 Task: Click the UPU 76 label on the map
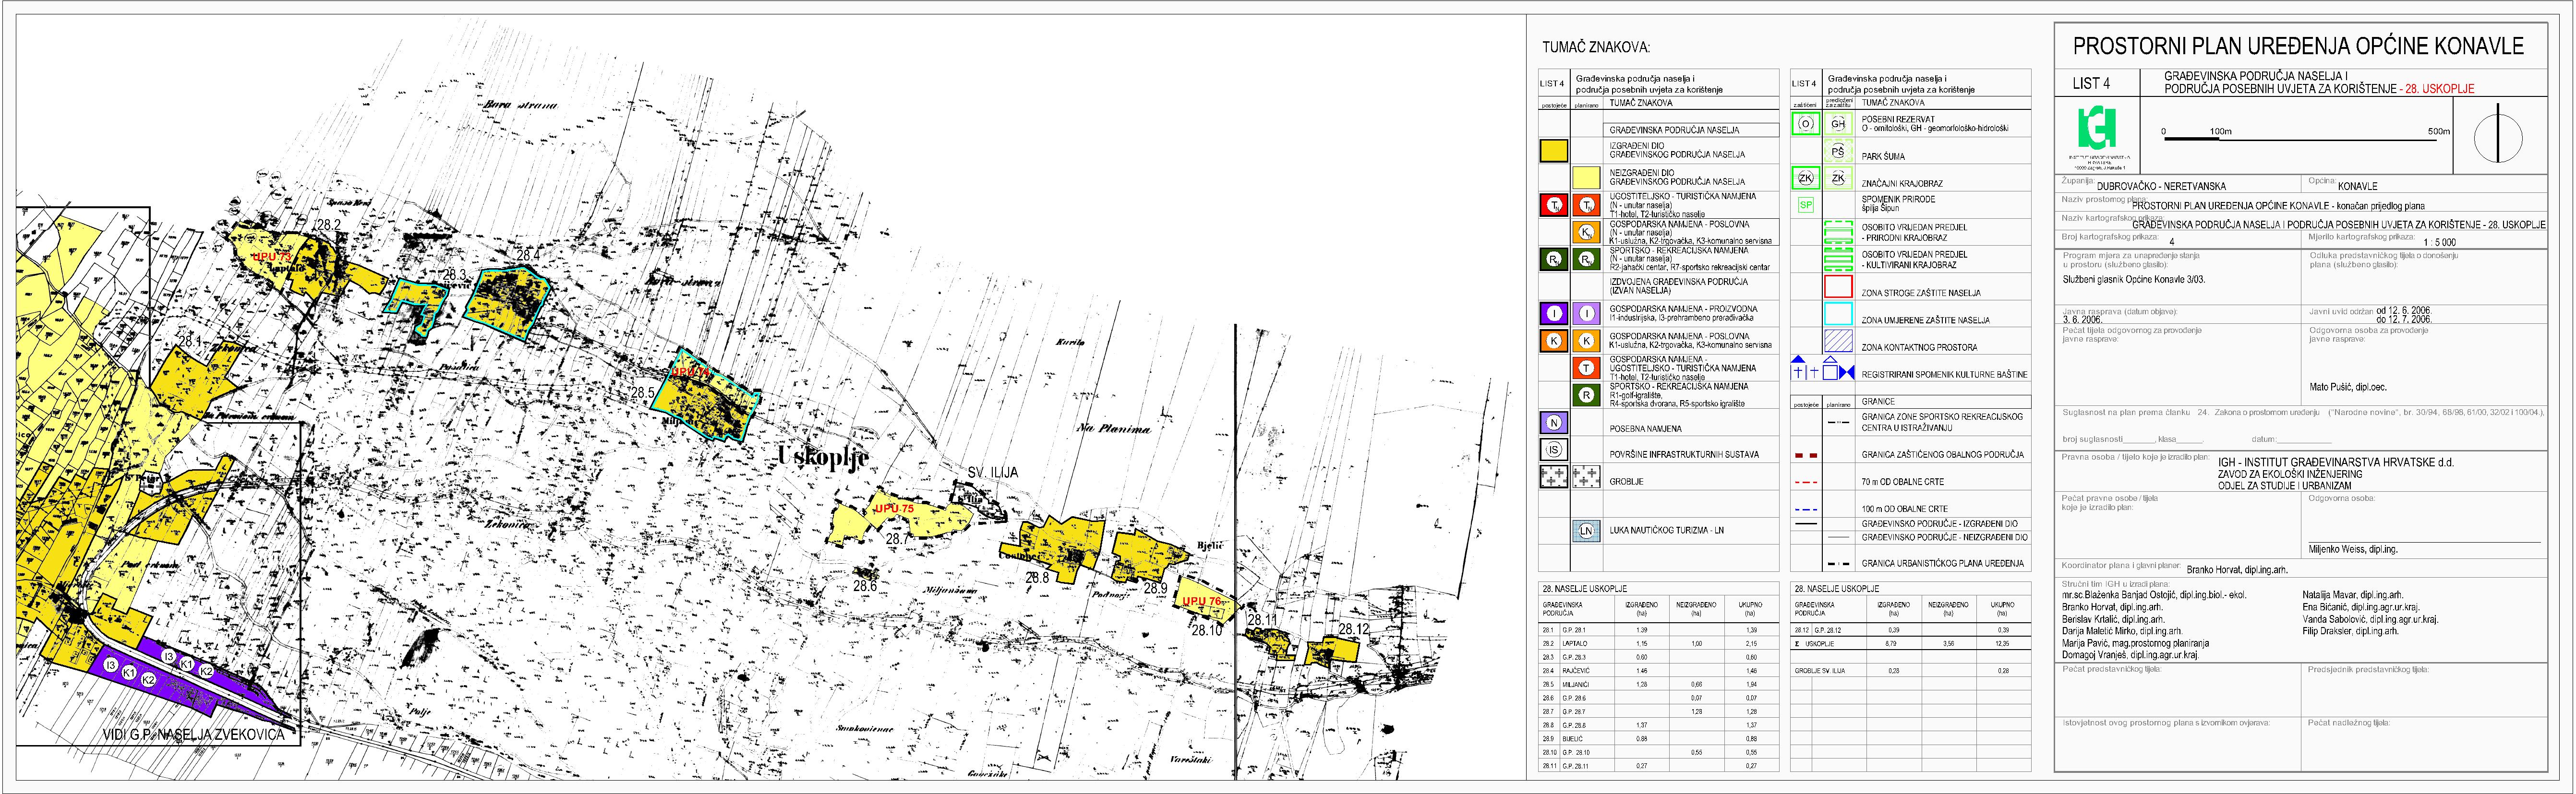[x=1202, y=601]
